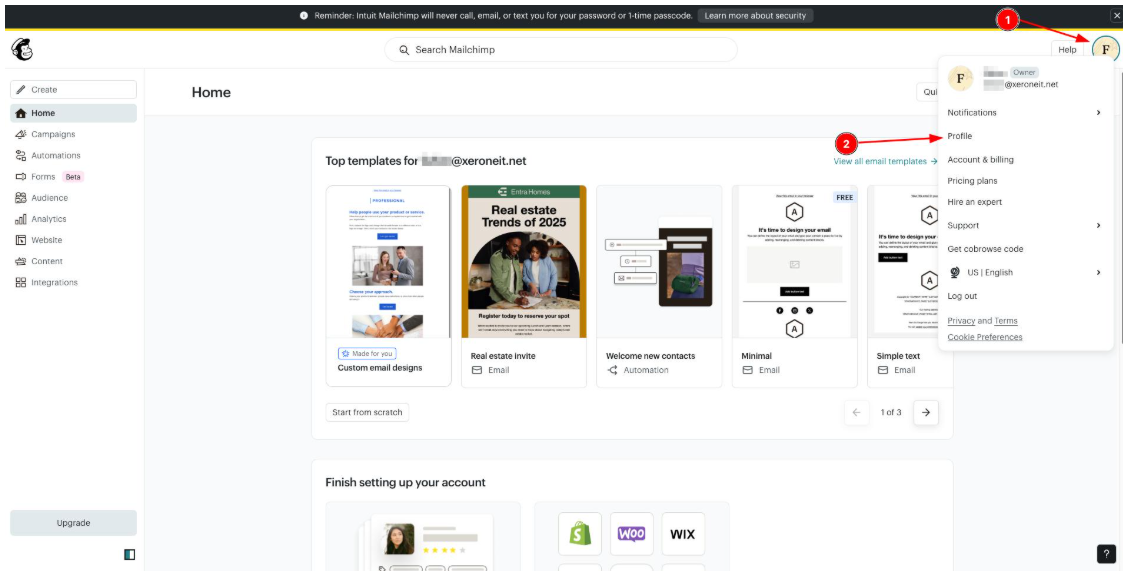This screenshot has height=573, width=1123.
Task: Click Start from scratch button
Action: coord(367,412)
